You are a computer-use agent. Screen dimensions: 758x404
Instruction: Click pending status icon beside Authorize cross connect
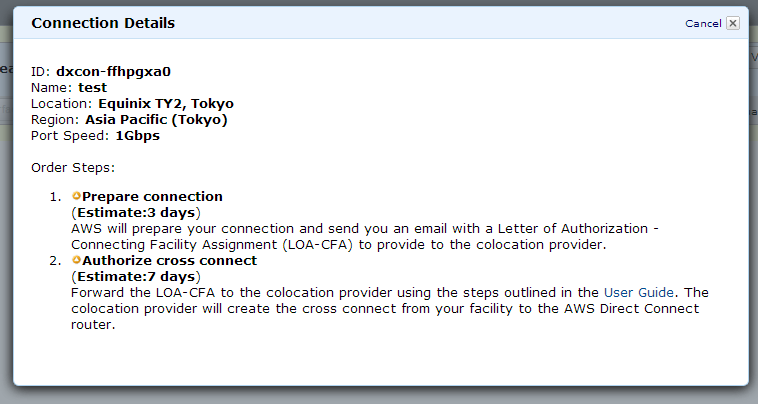coord(76,260)
